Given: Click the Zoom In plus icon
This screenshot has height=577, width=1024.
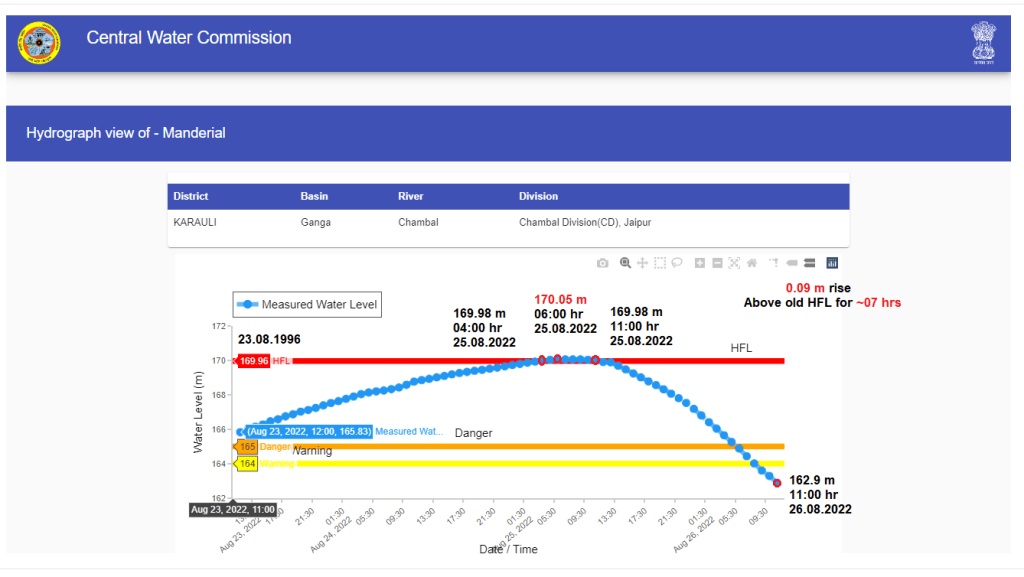Looking at the screenshot, I should (x=700, y=263).
